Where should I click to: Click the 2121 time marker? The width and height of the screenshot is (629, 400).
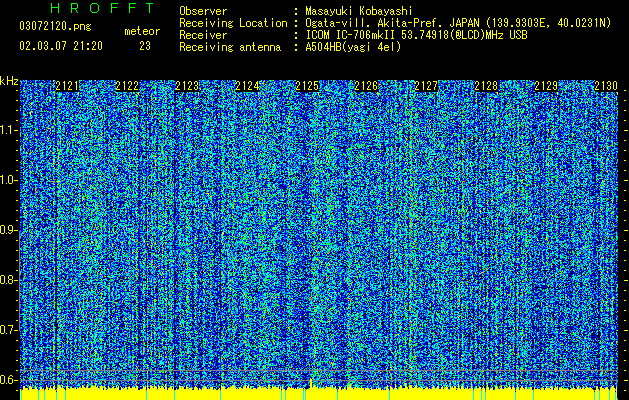tap(67, 86)
